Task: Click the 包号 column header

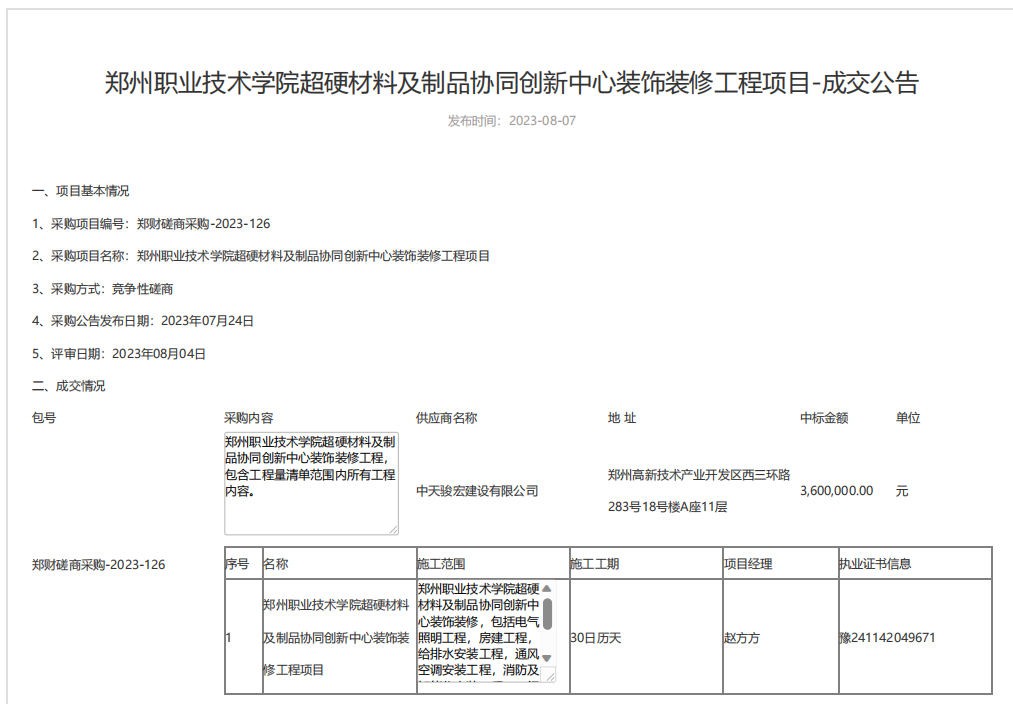Action: (x=44, y=418)
